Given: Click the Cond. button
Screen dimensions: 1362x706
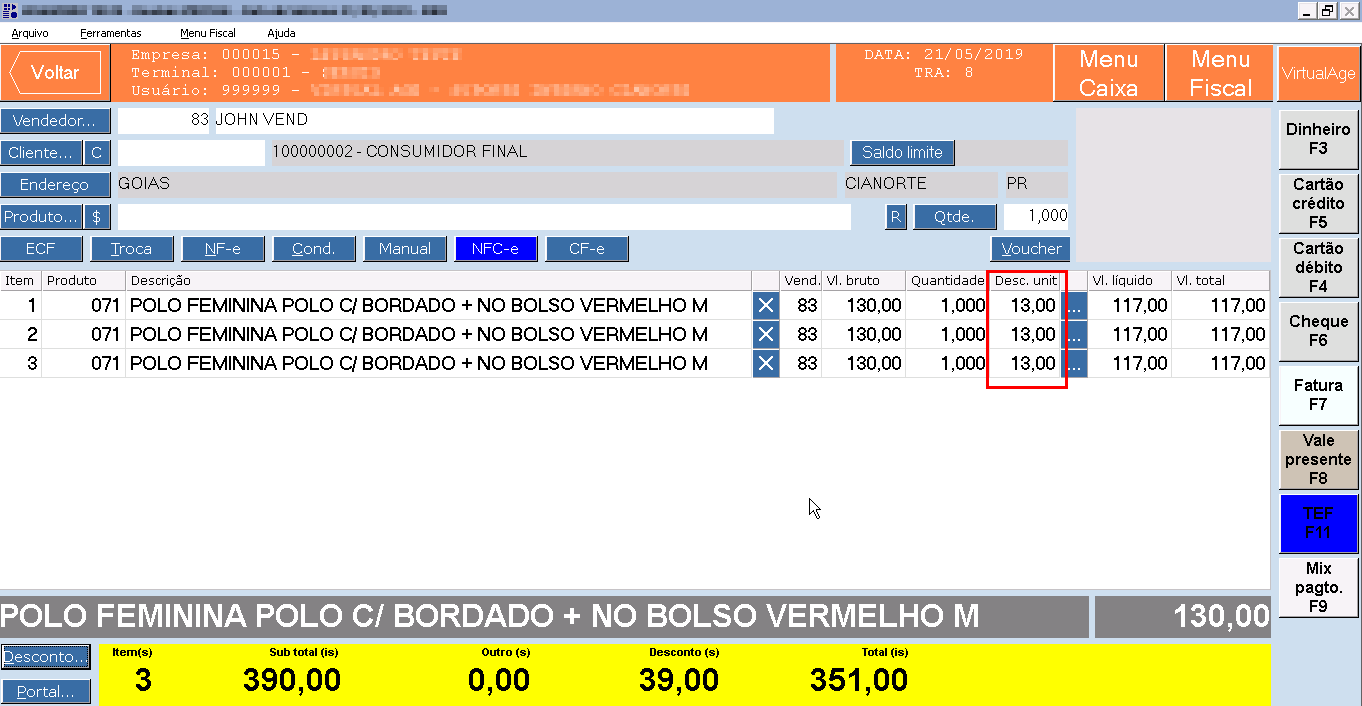Looking at the screenshot, I should click(314, 249).
